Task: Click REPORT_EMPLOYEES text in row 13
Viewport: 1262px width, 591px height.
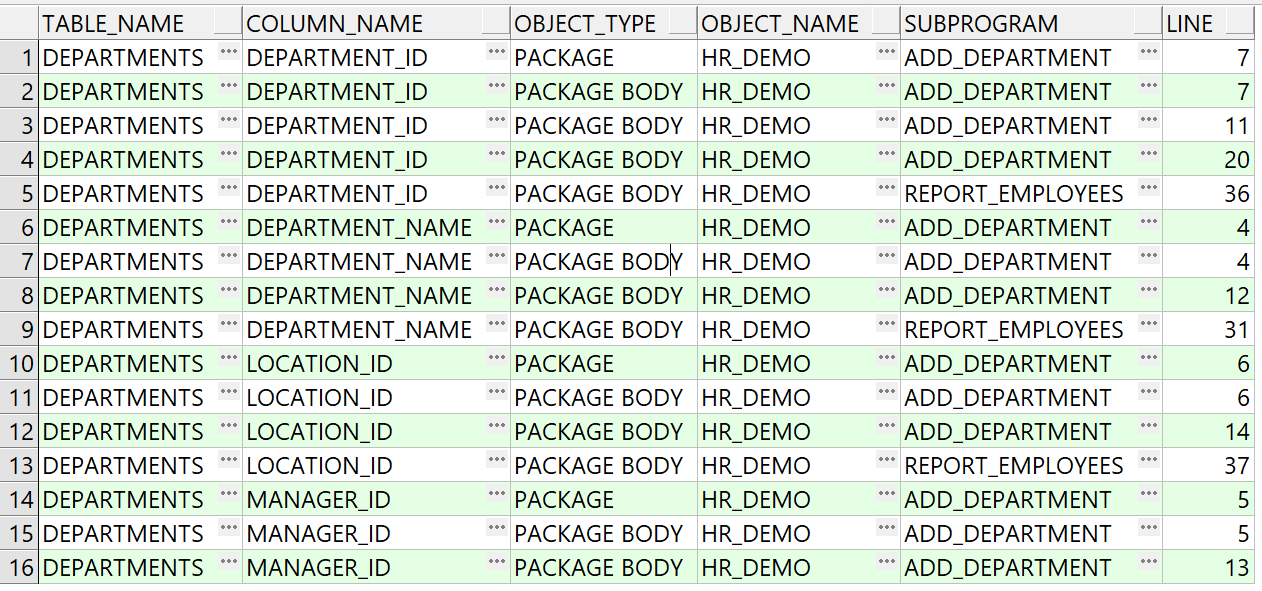Action: click(x=1014, y=466)
